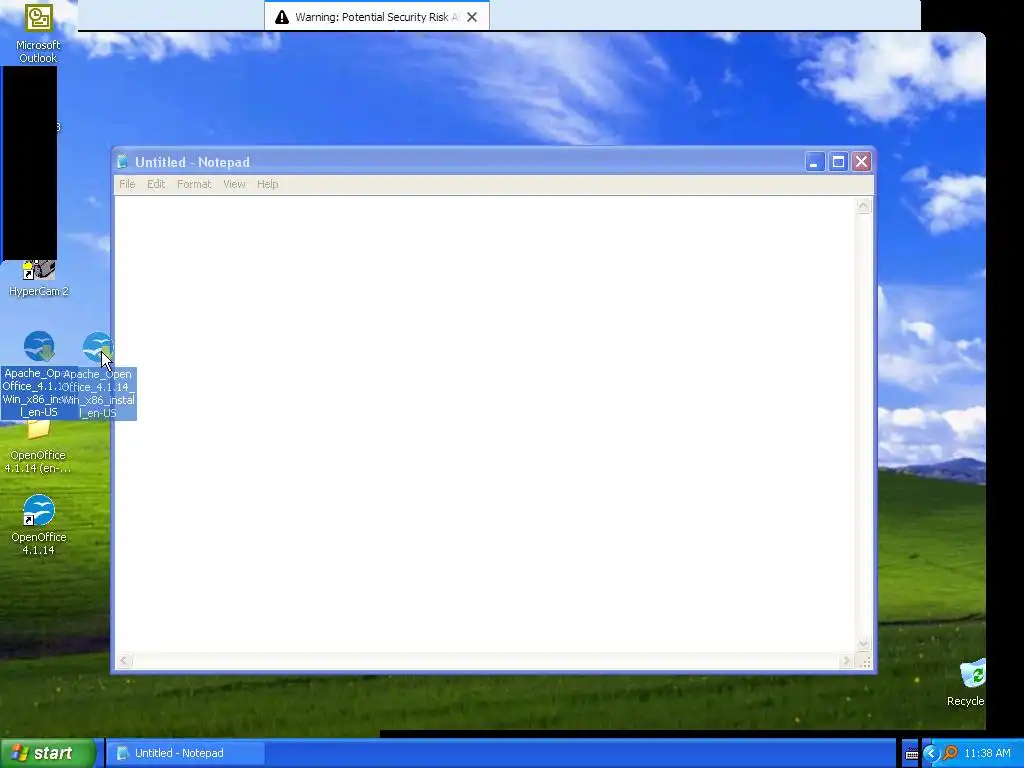Click the Notepad window resize grip

(864, 662)
